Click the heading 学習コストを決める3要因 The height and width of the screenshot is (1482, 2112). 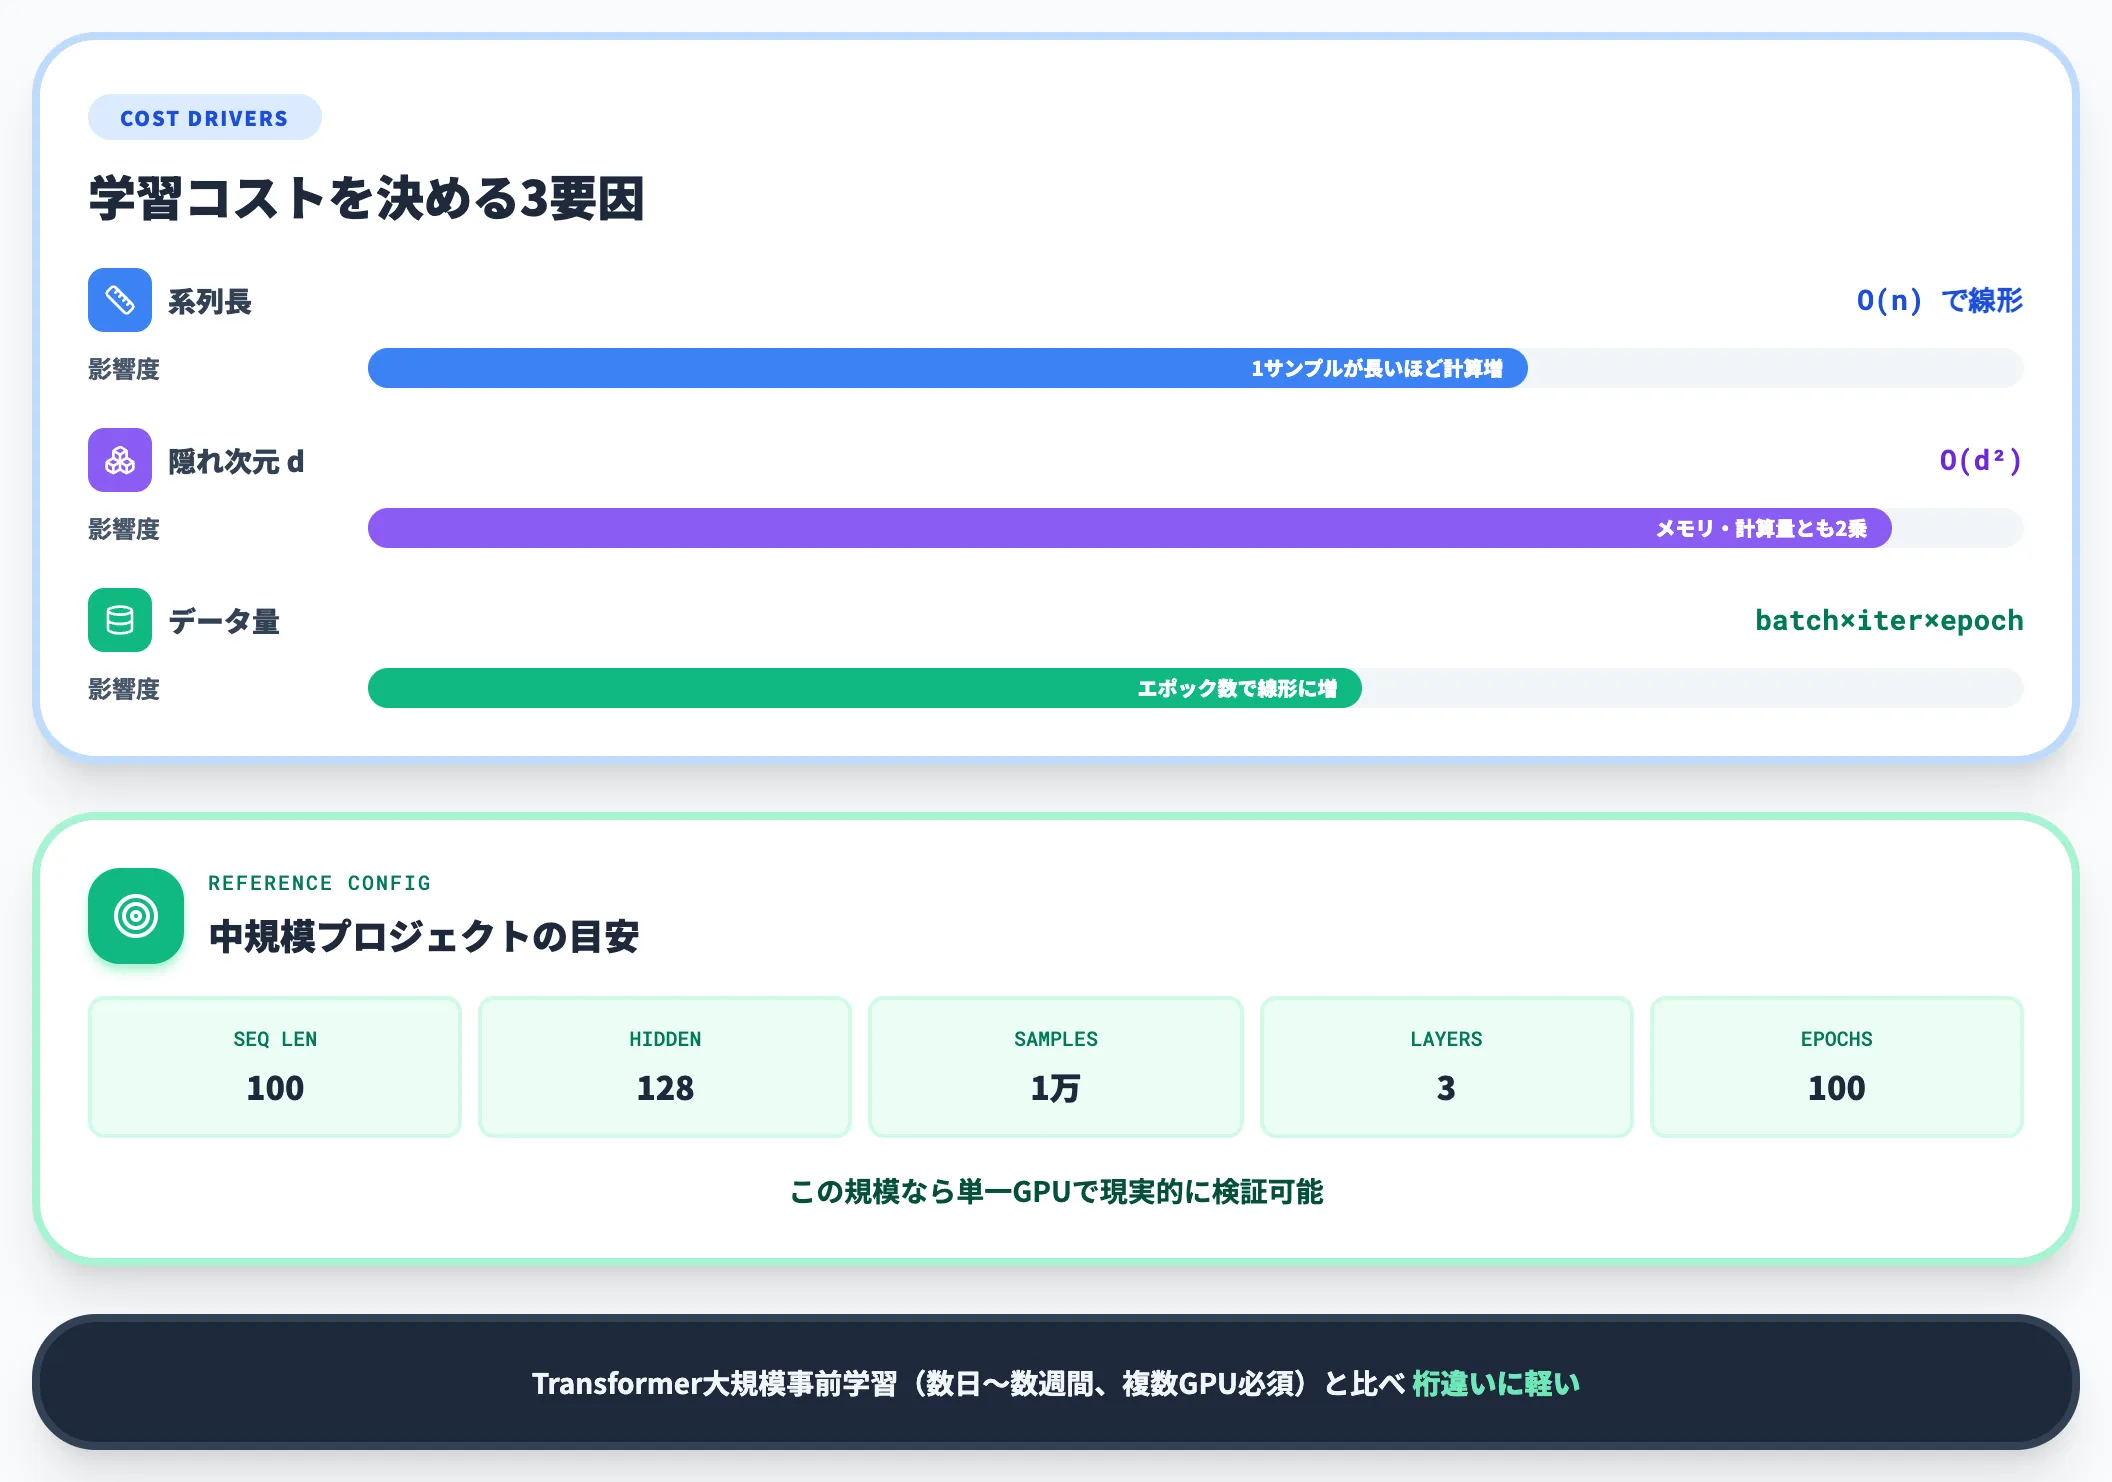point(367,198)
